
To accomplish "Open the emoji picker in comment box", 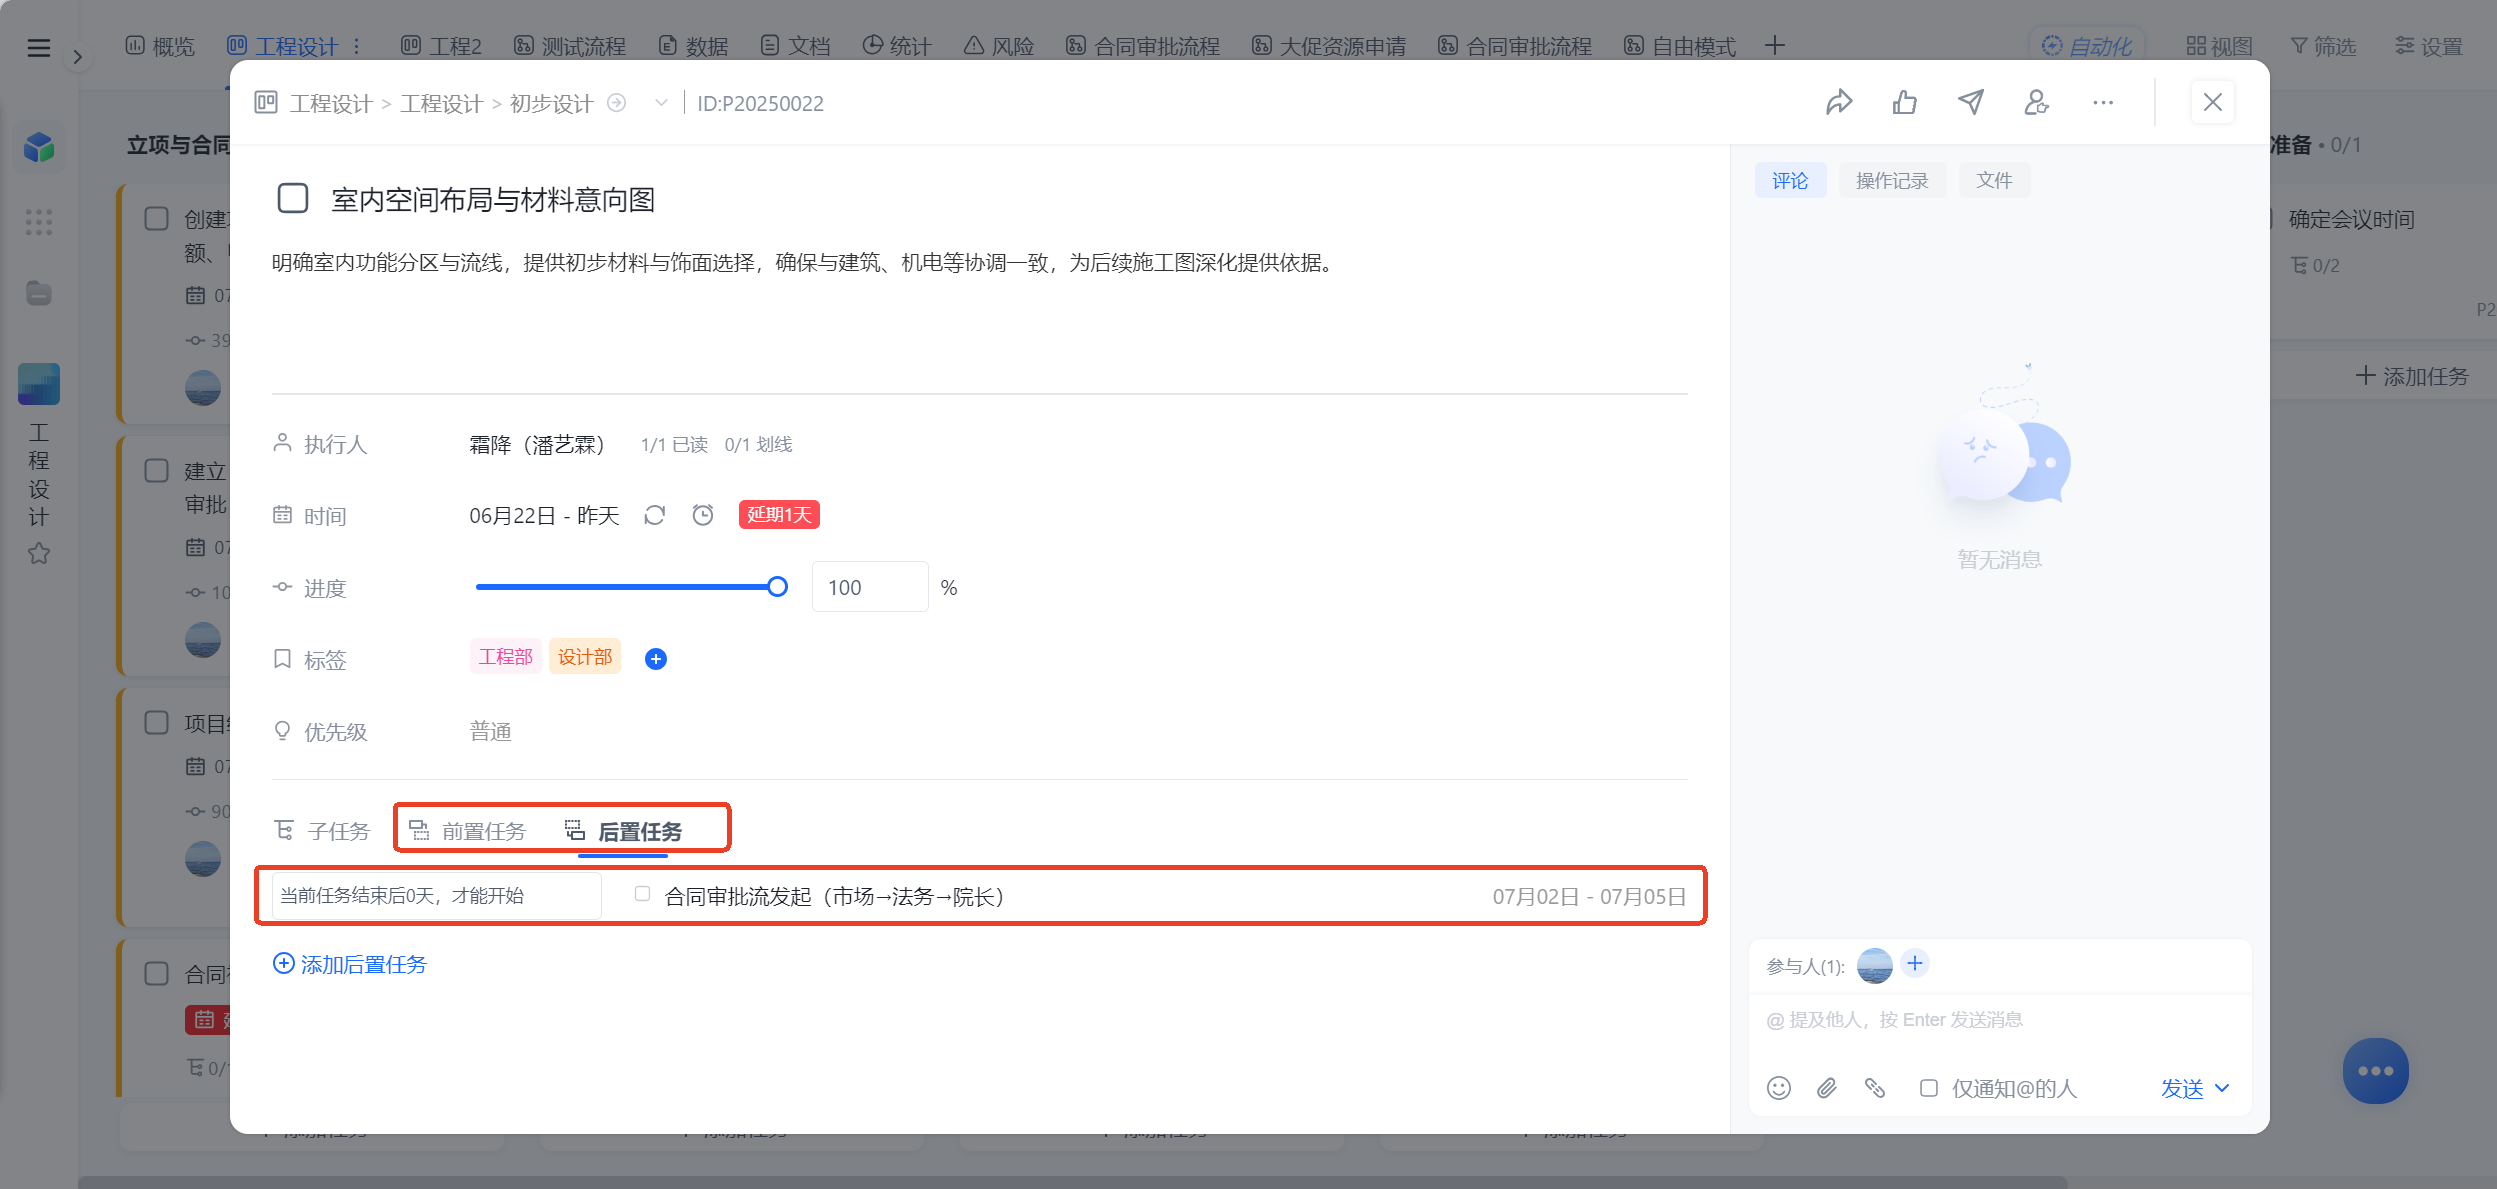I will 1779,1088.
